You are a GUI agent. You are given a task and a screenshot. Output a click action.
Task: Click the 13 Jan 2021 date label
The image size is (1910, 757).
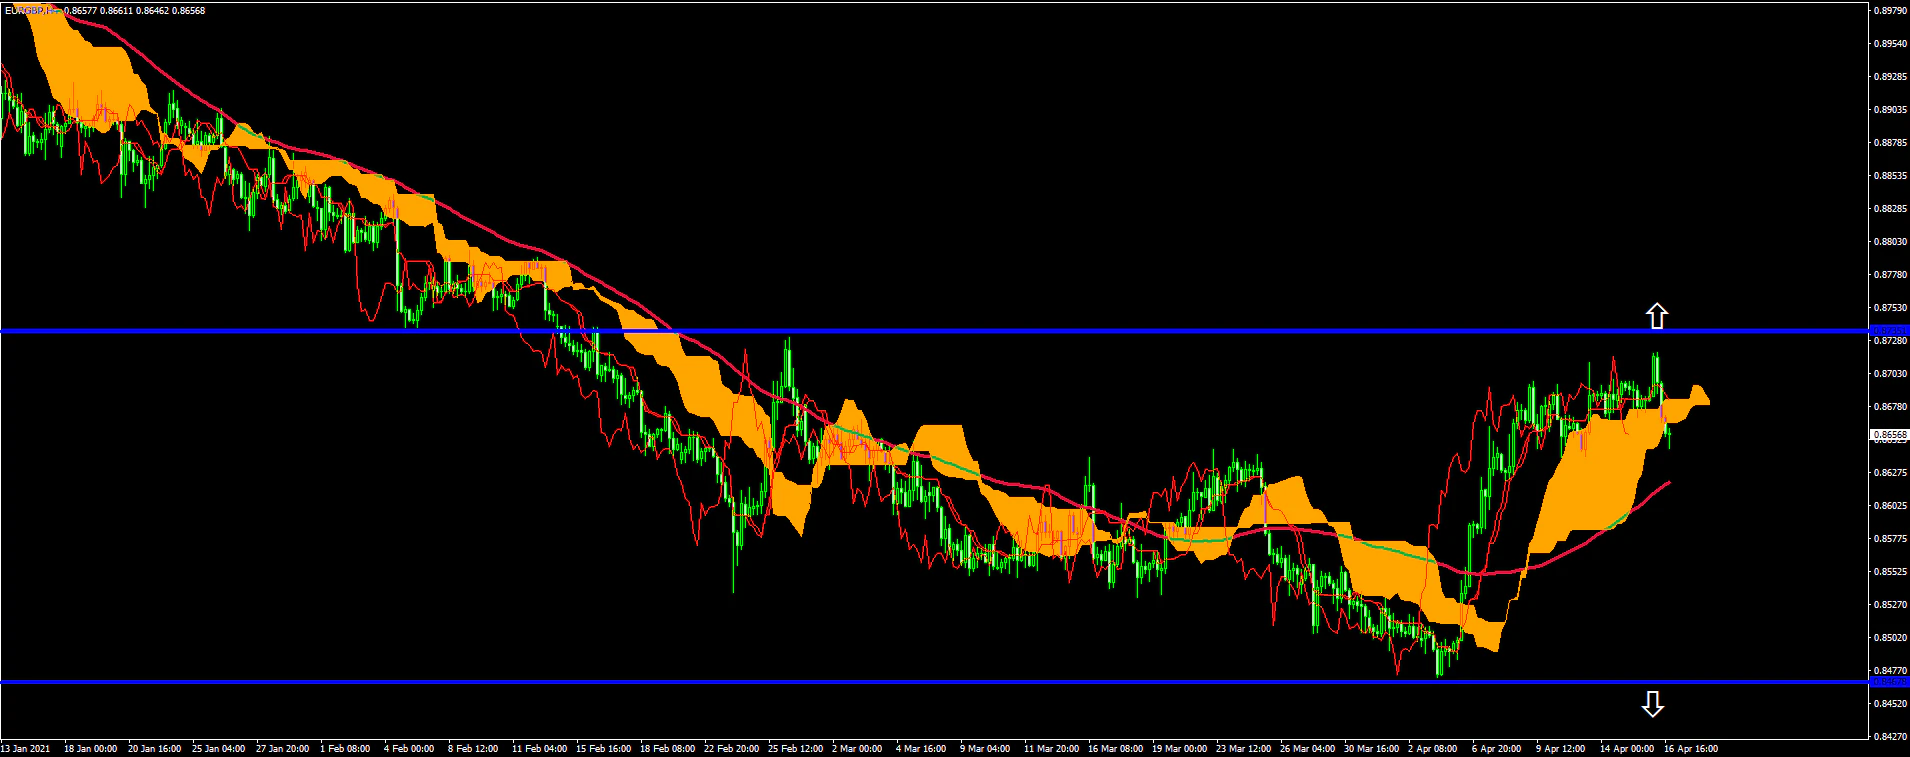[26, 749]
